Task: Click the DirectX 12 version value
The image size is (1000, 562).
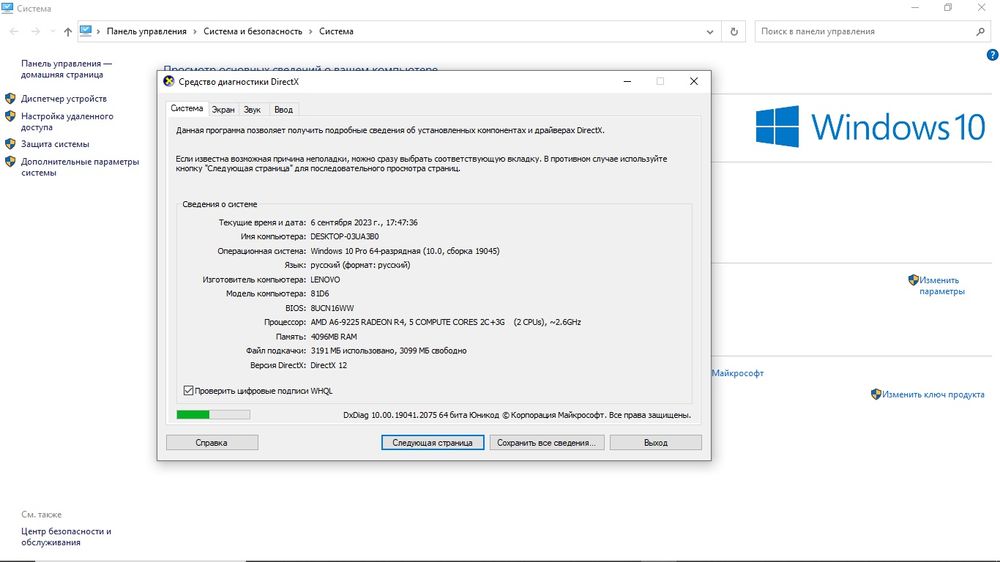Action: point(328,366)
